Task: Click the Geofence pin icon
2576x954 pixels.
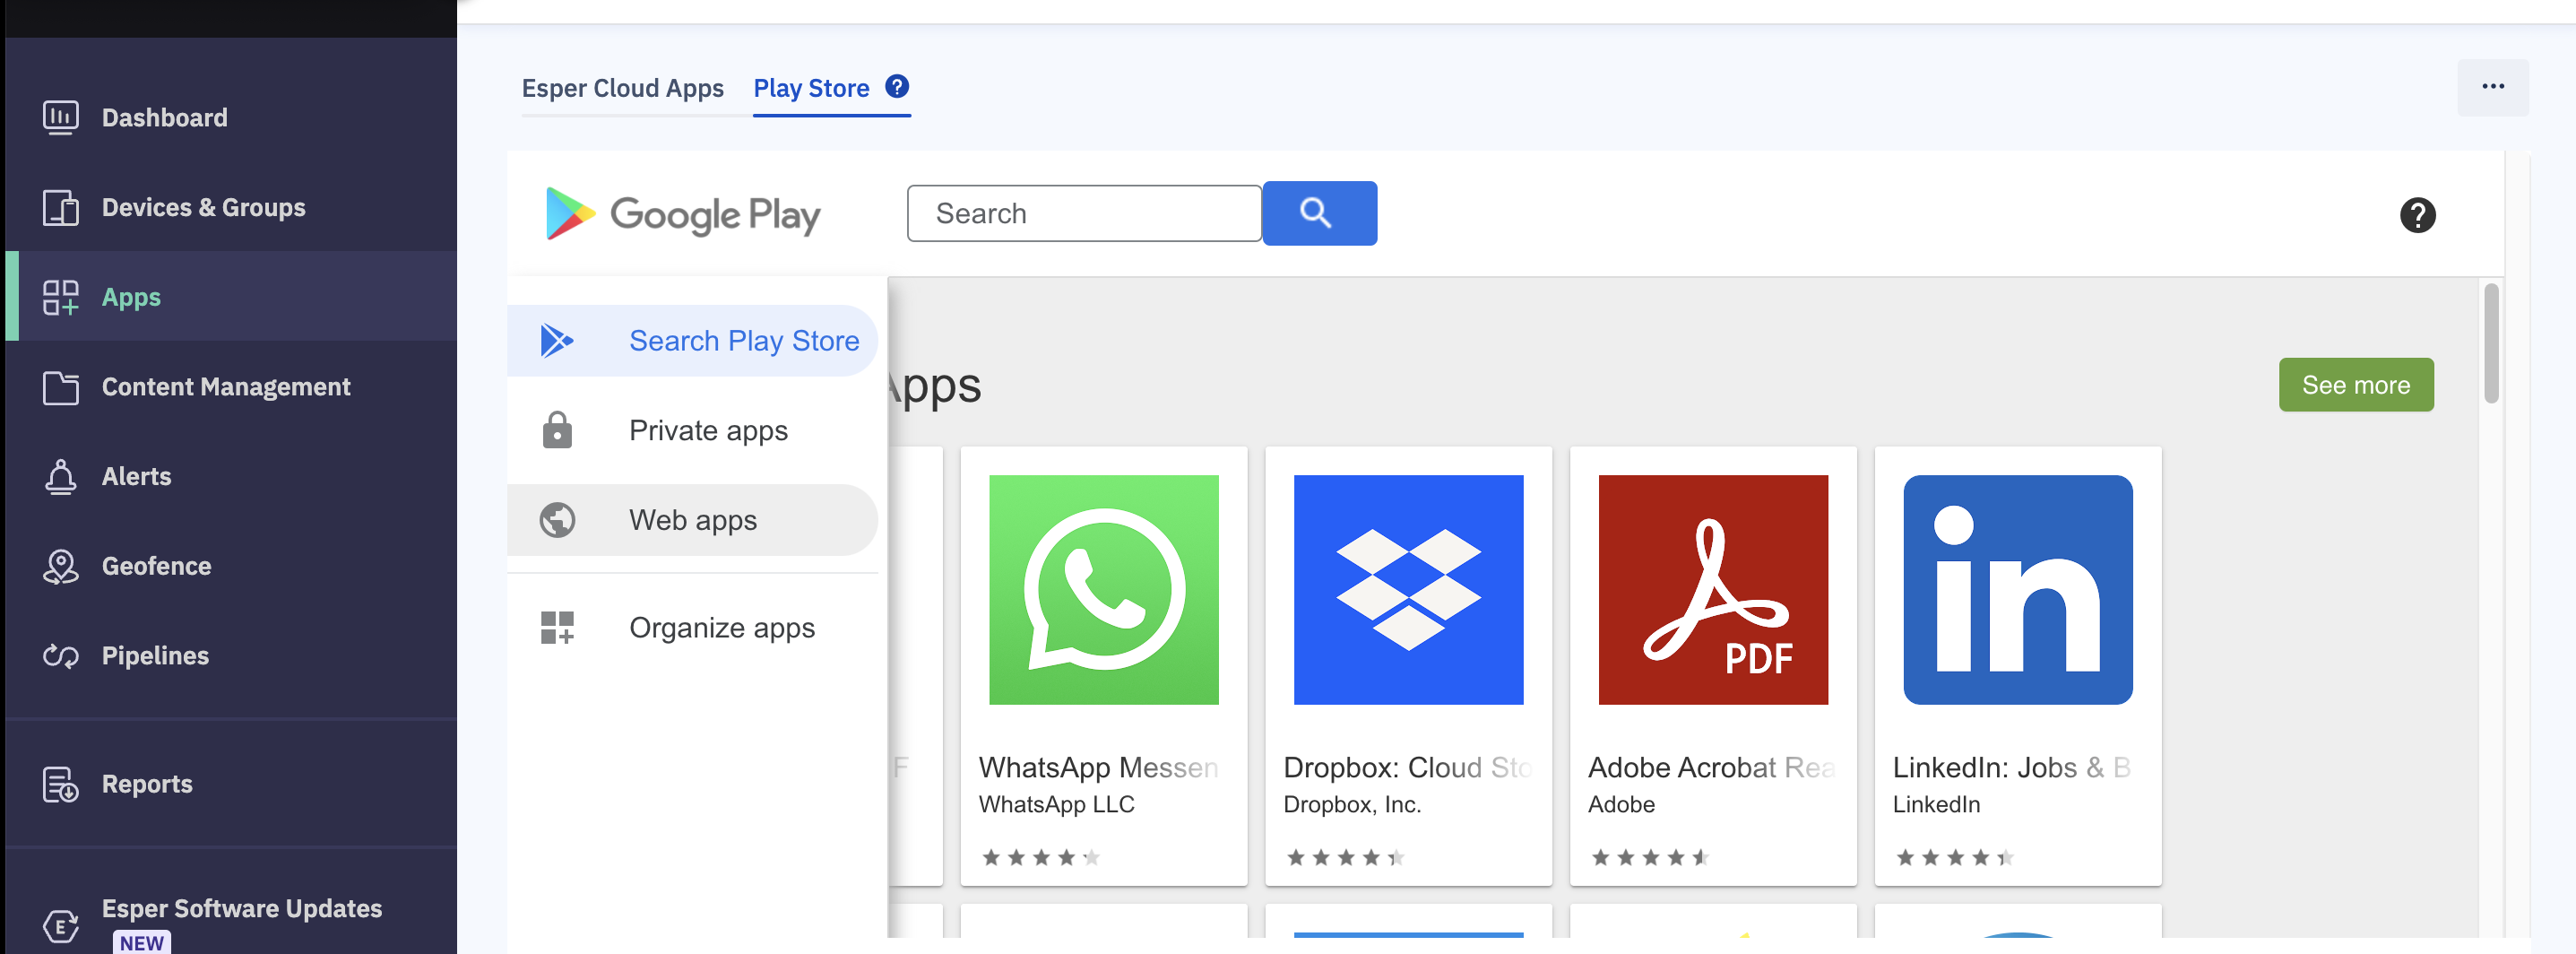Action: [60, 566]
